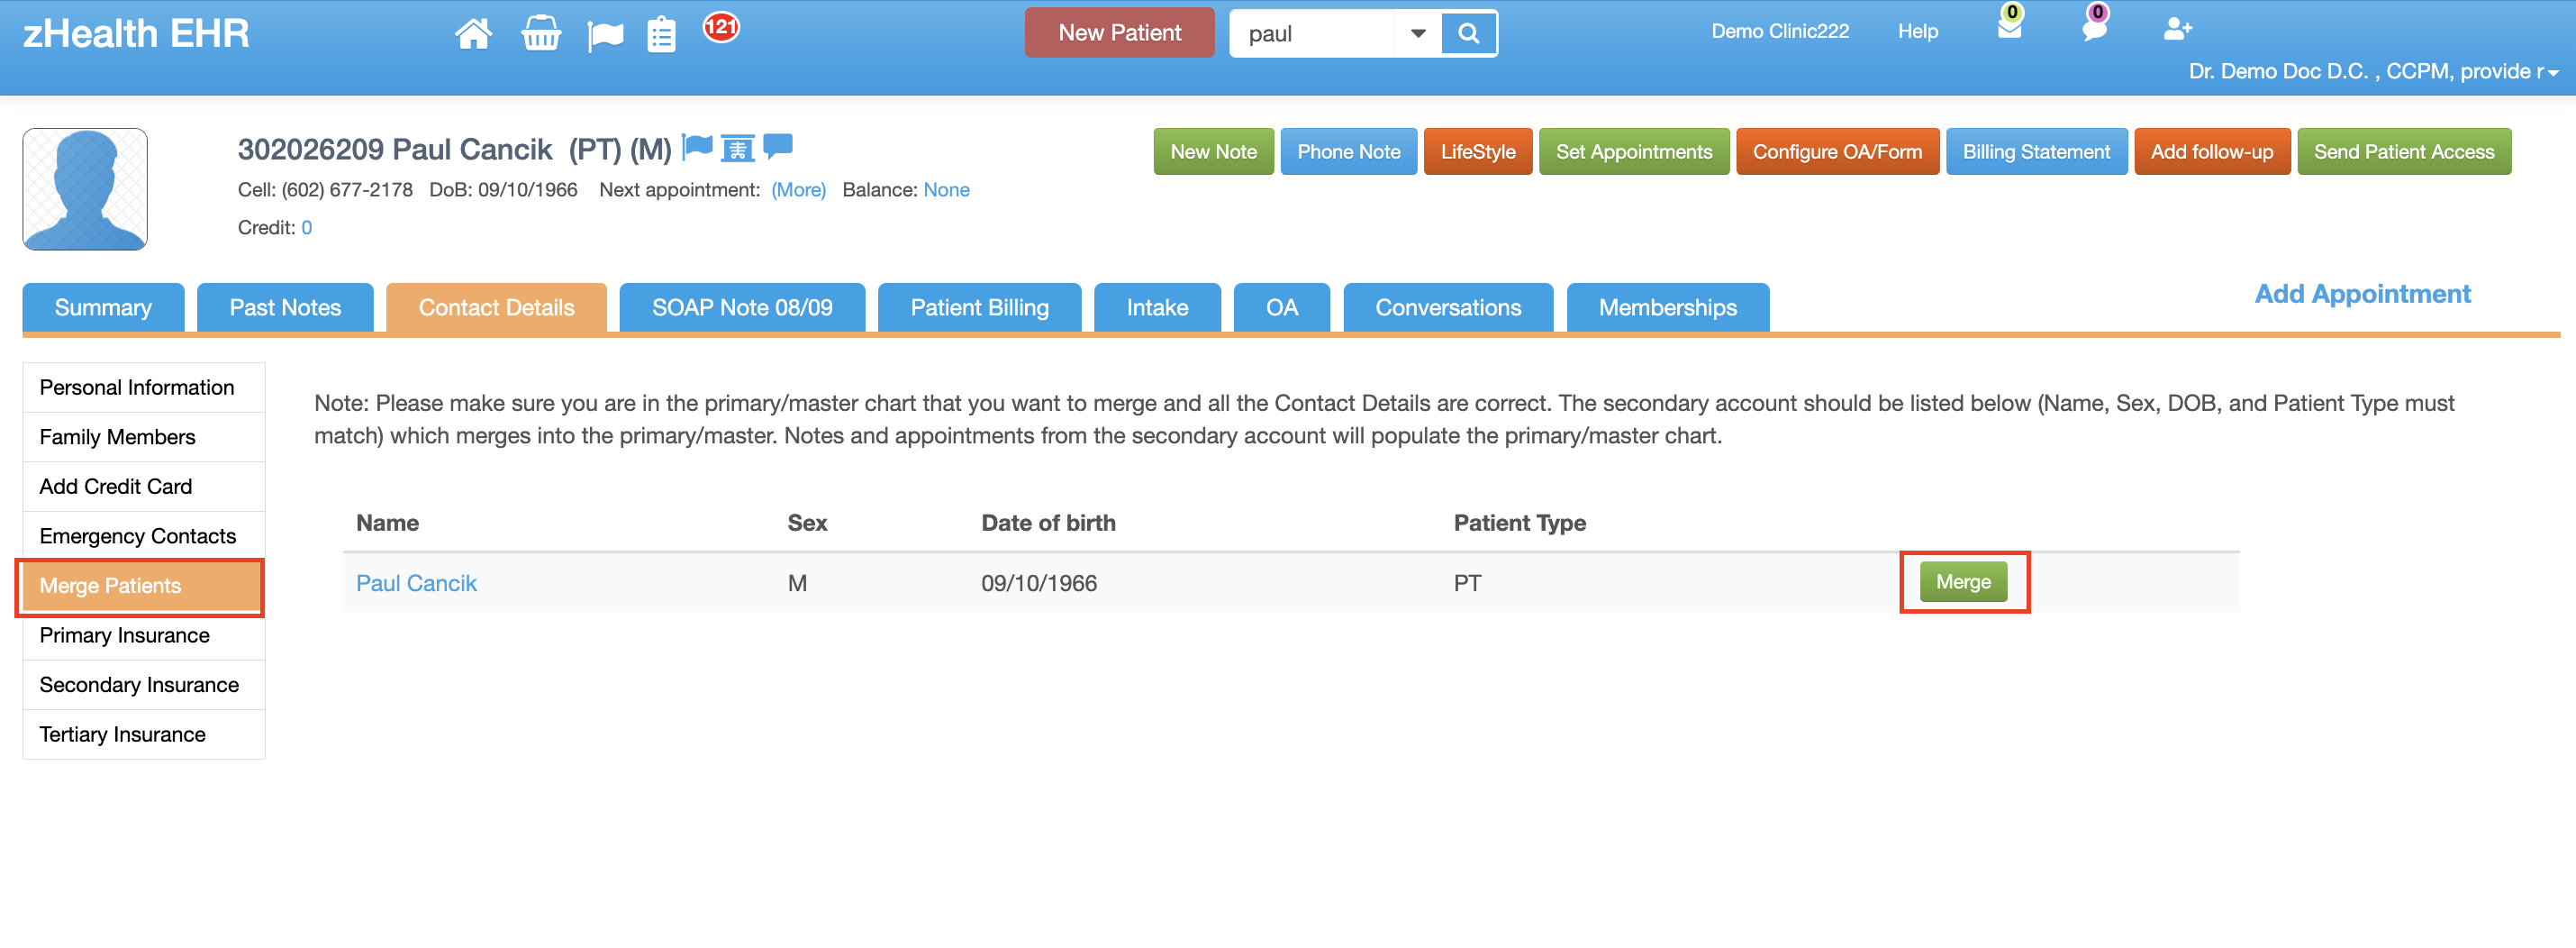Click the Phone Note button
Screen dimensions: 2576x948
(1348, 152)
